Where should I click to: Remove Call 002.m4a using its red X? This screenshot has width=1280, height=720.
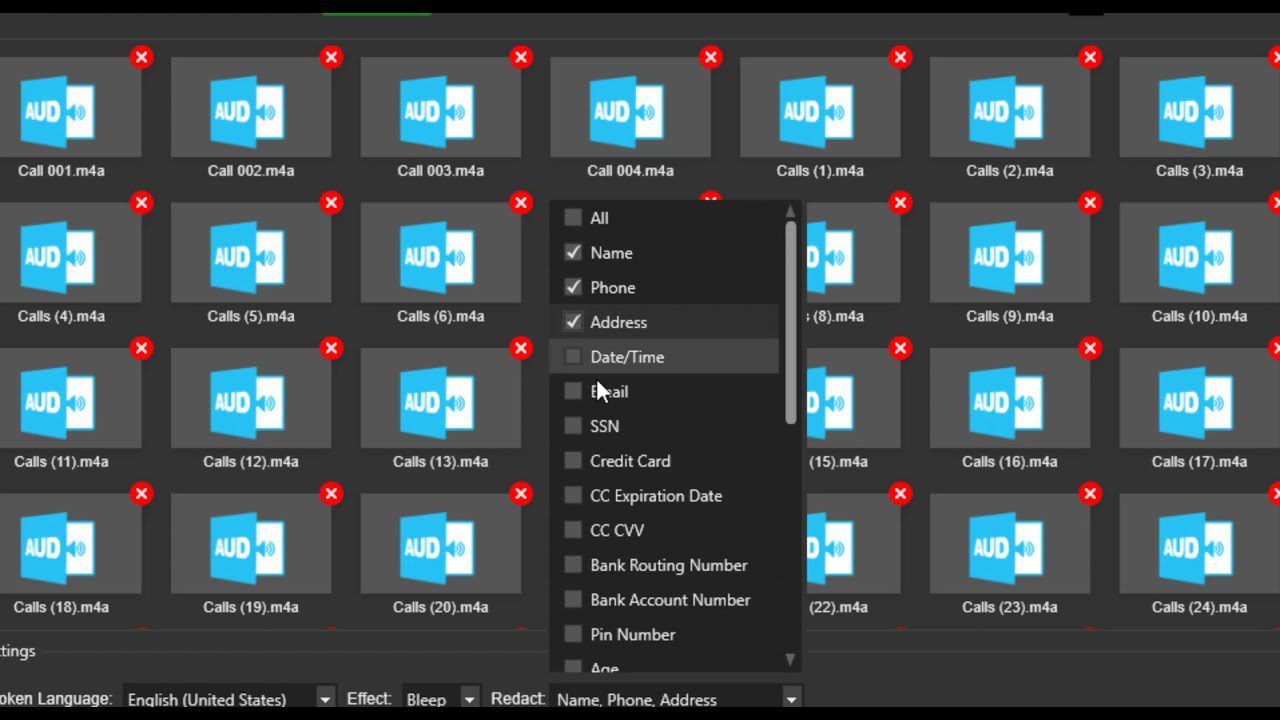[x=331, y=57]
